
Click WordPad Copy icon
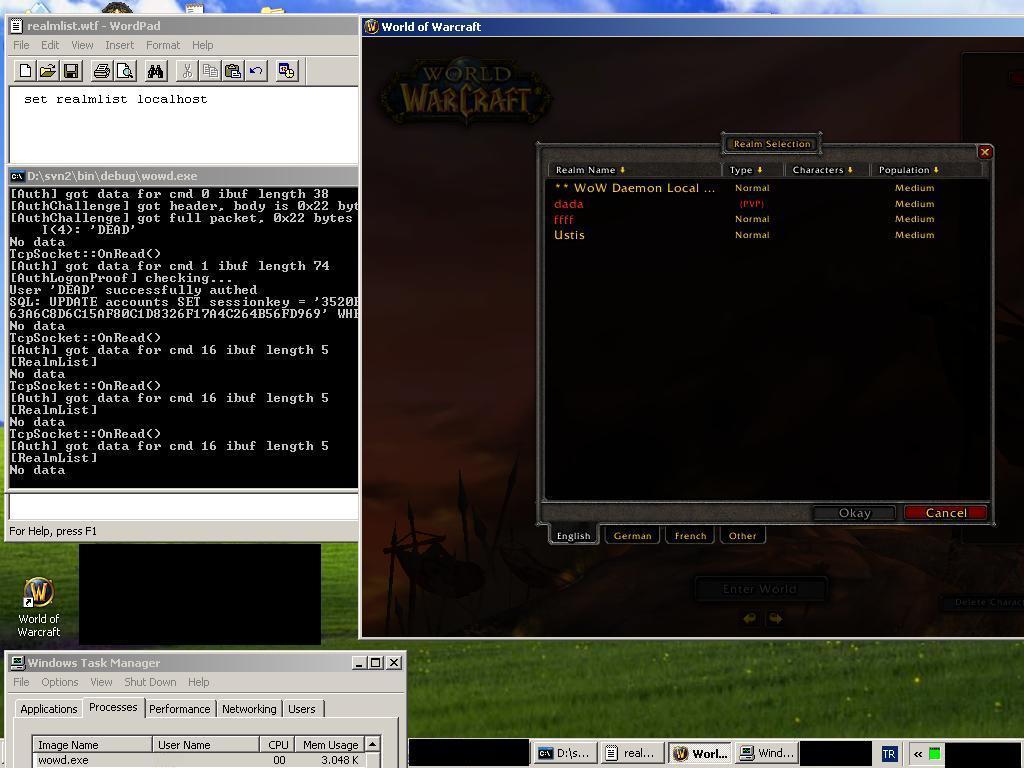[210, 71]
